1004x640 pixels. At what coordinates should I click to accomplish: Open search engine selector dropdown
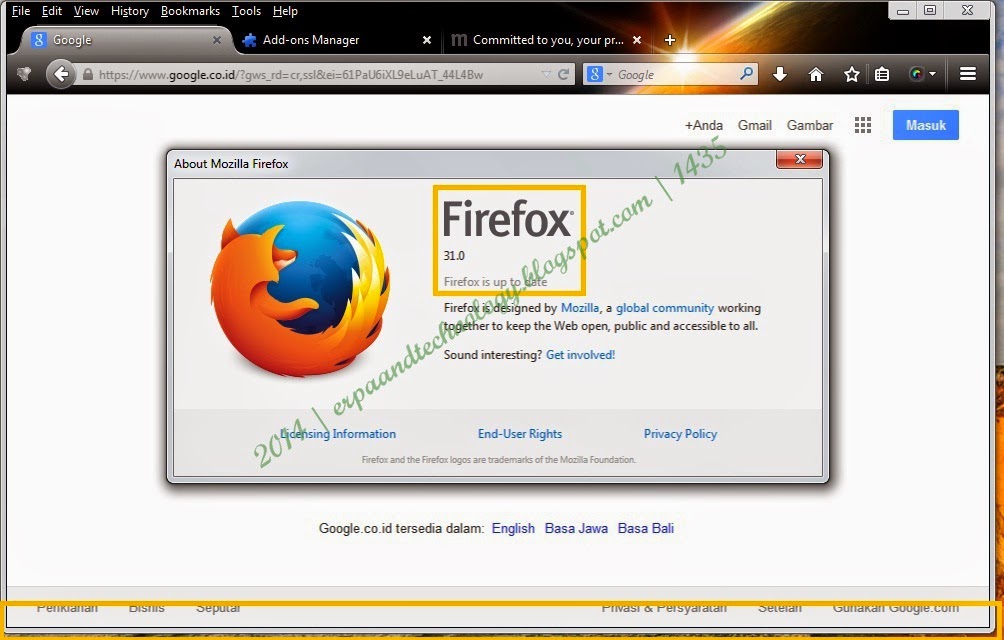(609, 74)
